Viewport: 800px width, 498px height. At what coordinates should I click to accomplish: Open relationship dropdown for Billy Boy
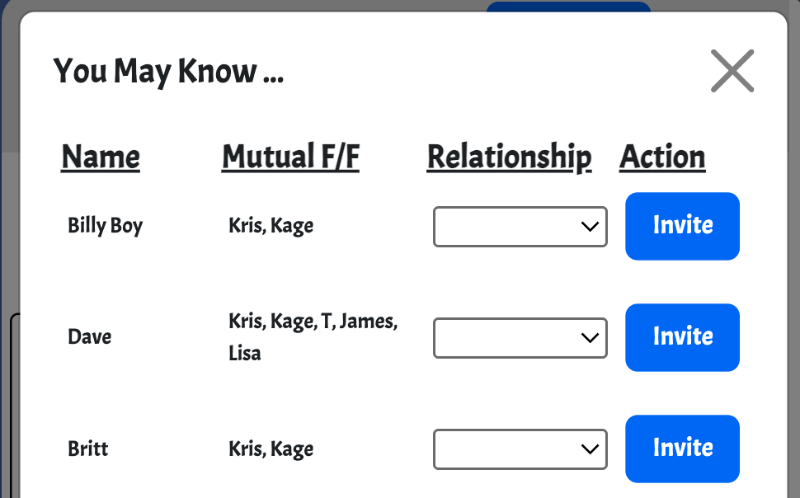[x=519, y=226]
